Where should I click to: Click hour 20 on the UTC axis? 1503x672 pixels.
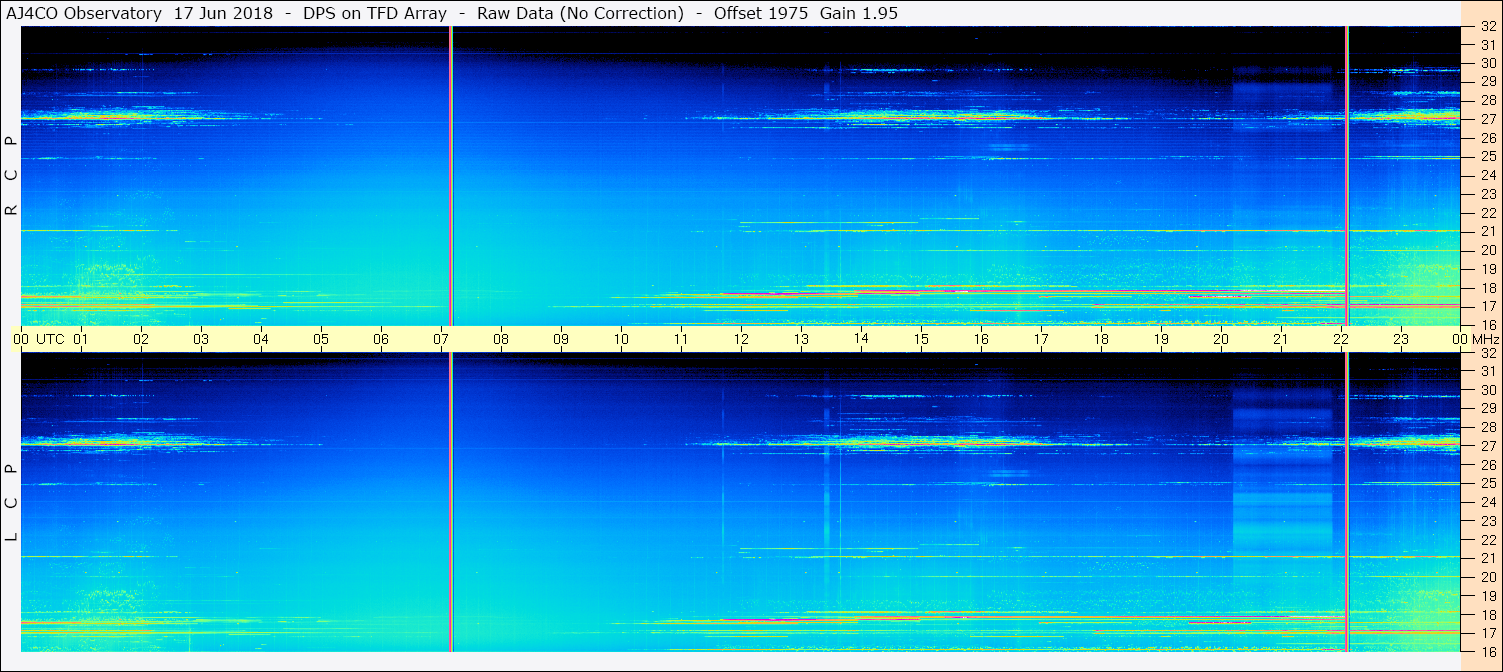pyautogui.click(x=1221, y=339)
